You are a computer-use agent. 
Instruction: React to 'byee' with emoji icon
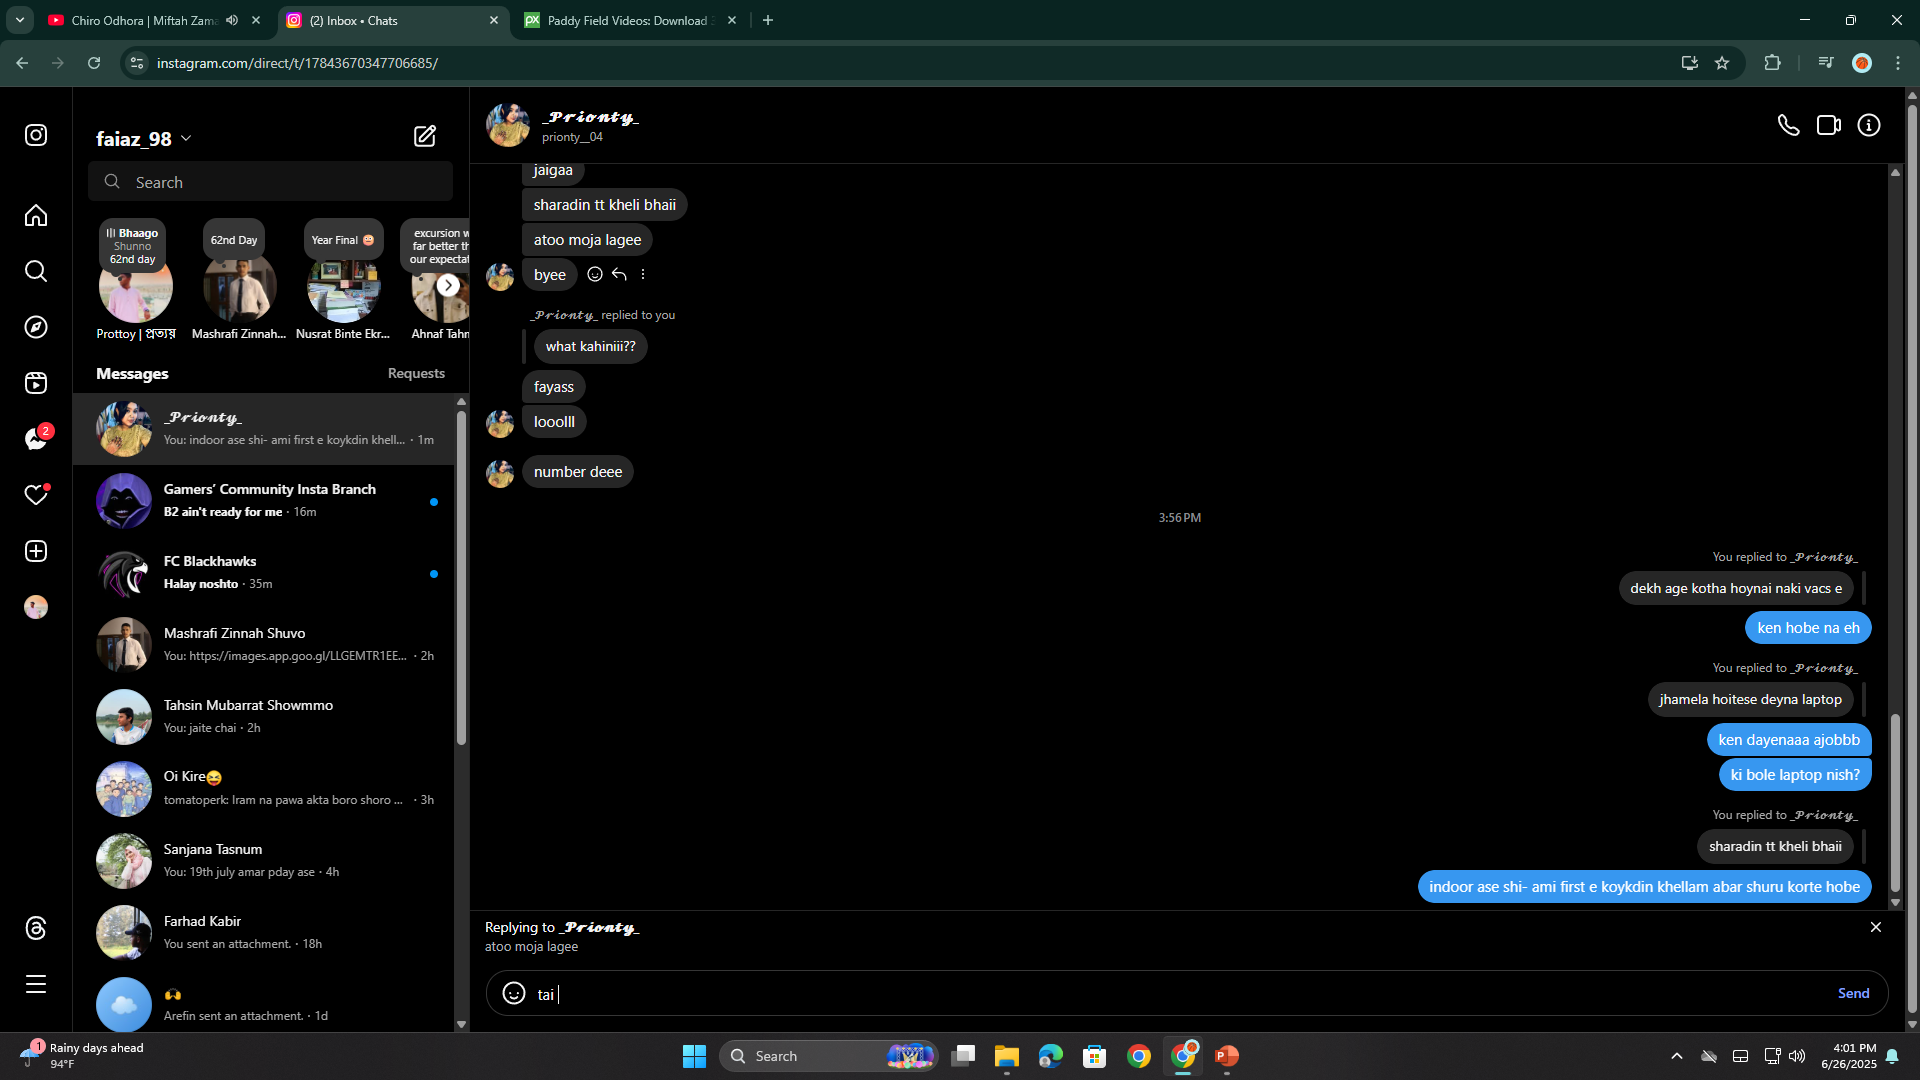coord(595,274)
